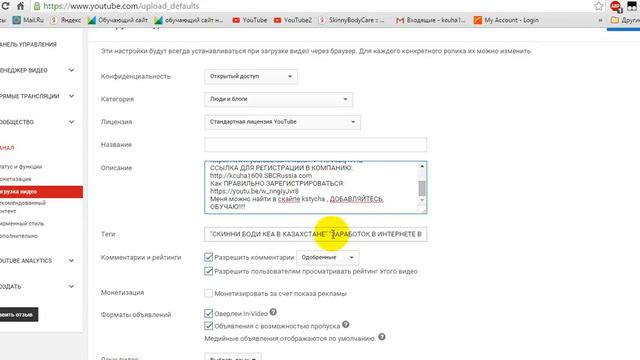640x360 pixels.
Task: Open help icon beside Медийные объявления text
Action: 382,337
